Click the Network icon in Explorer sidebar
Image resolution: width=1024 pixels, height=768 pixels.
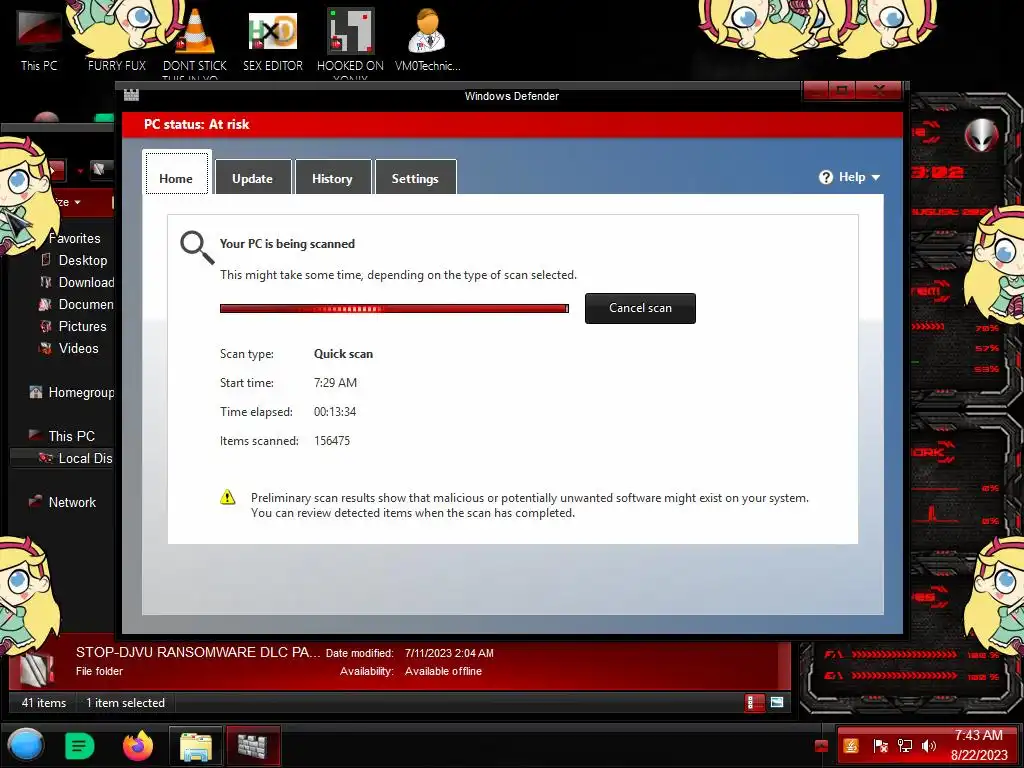tap(35, 502)
